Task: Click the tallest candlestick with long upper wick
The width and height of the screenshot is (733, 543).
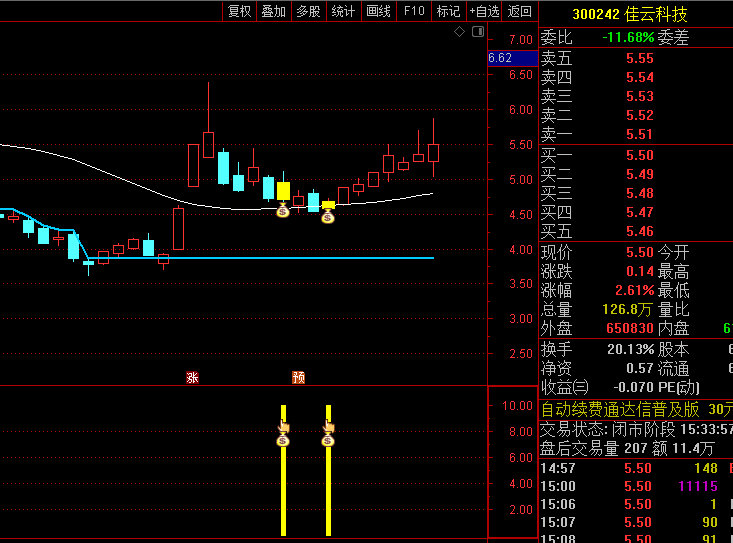Action: coord(208,145)
